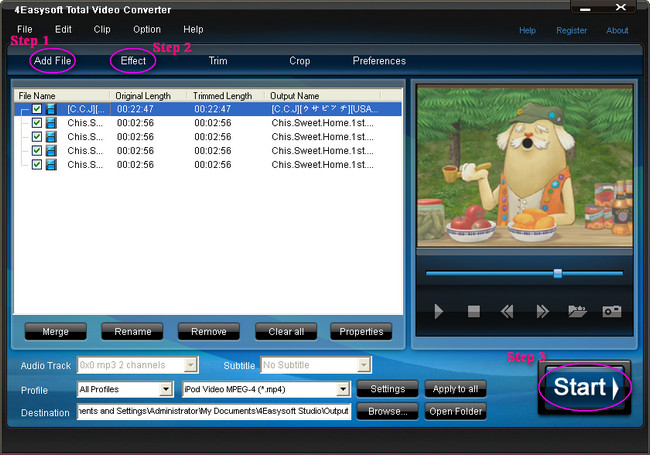This screenshot has width=650, height=455.
Task: Click the preview seek slider handle
Action: click(x=558, y=273)
